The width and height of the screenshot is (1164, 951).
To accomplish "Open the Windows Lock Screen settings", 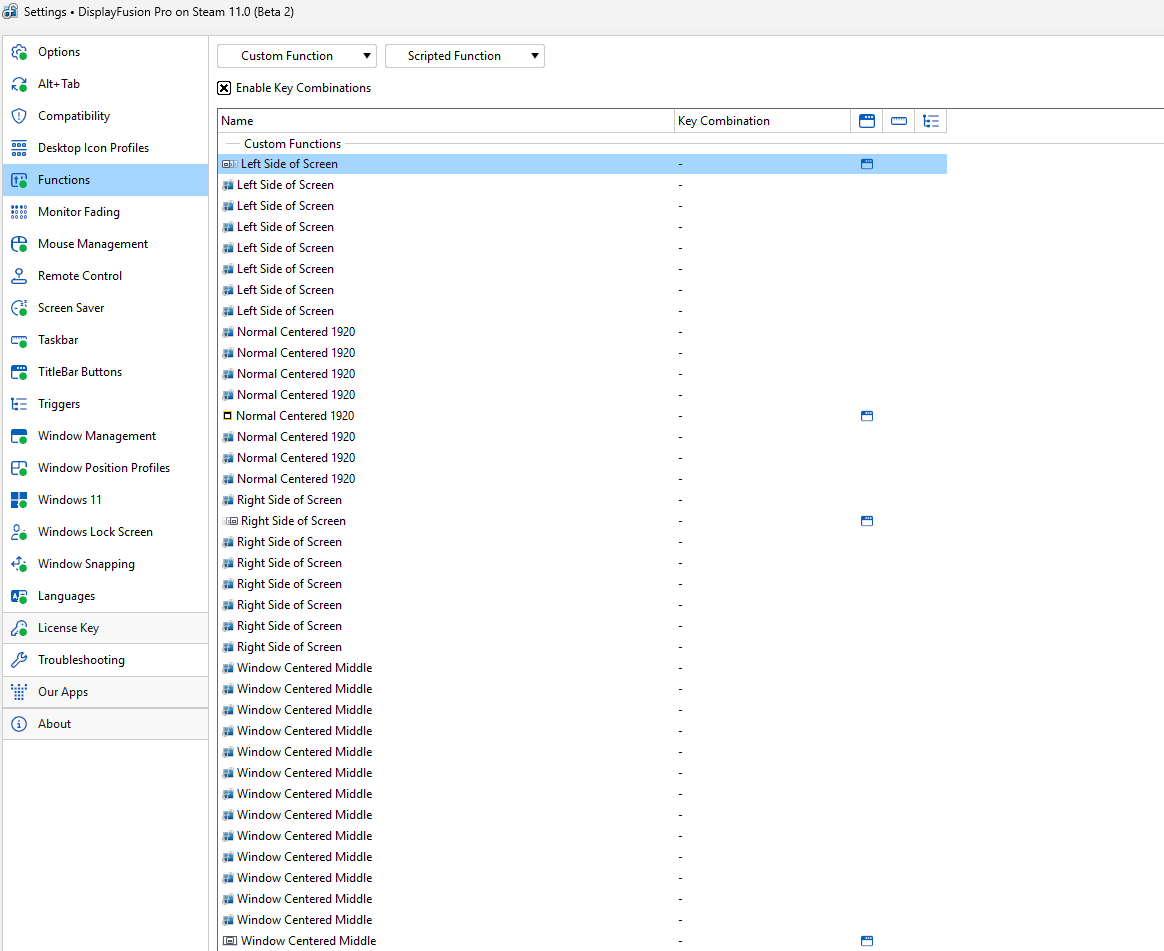I will 105,531.
